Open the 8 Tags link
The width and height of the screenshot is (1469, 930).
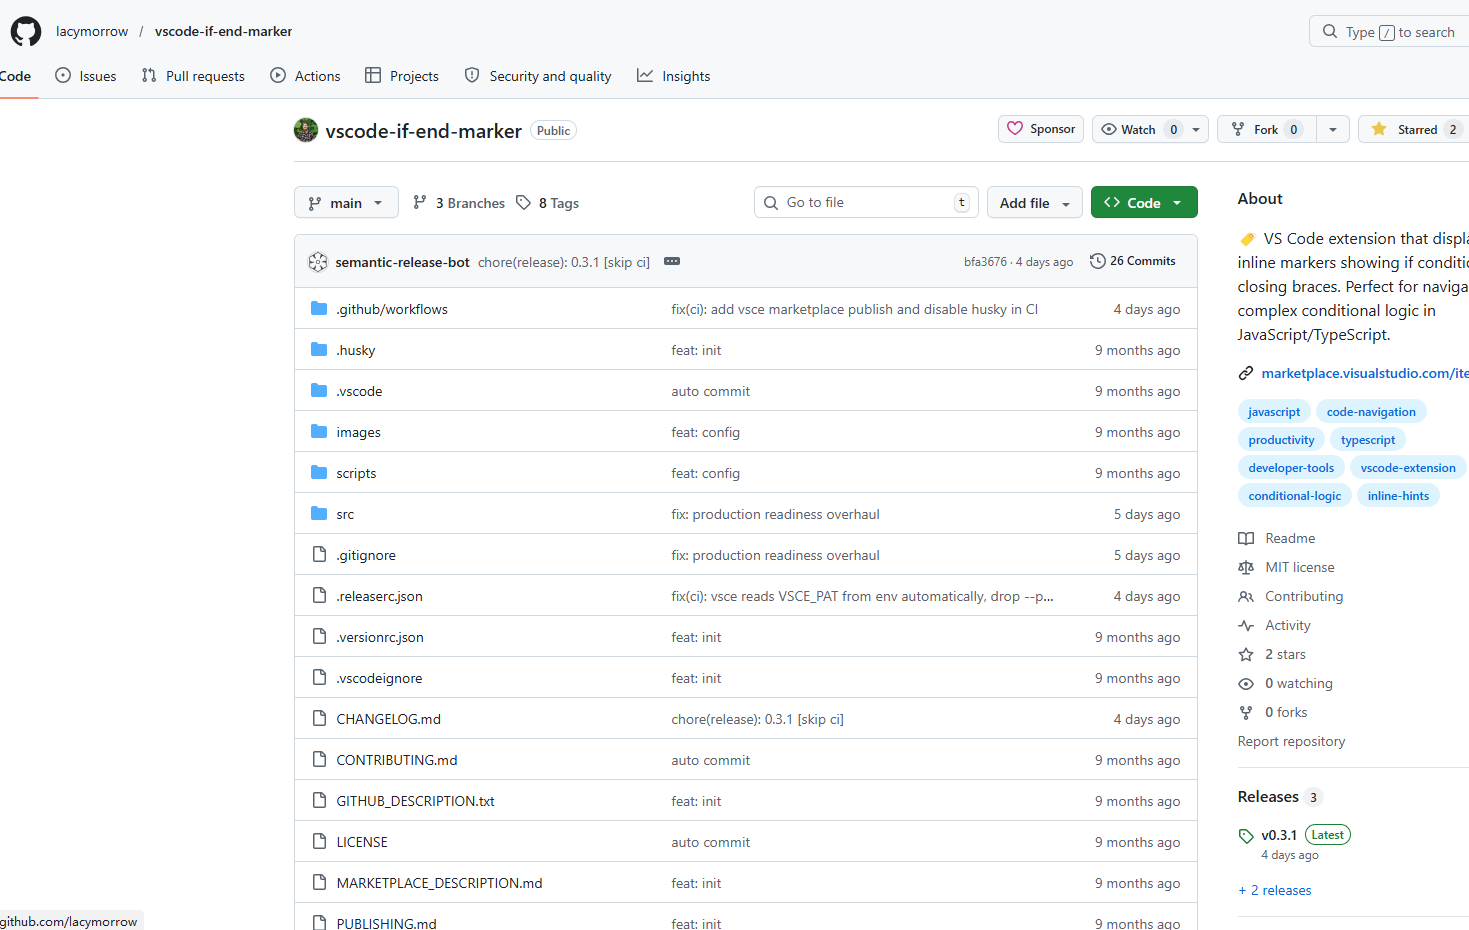tap(547, 203)
